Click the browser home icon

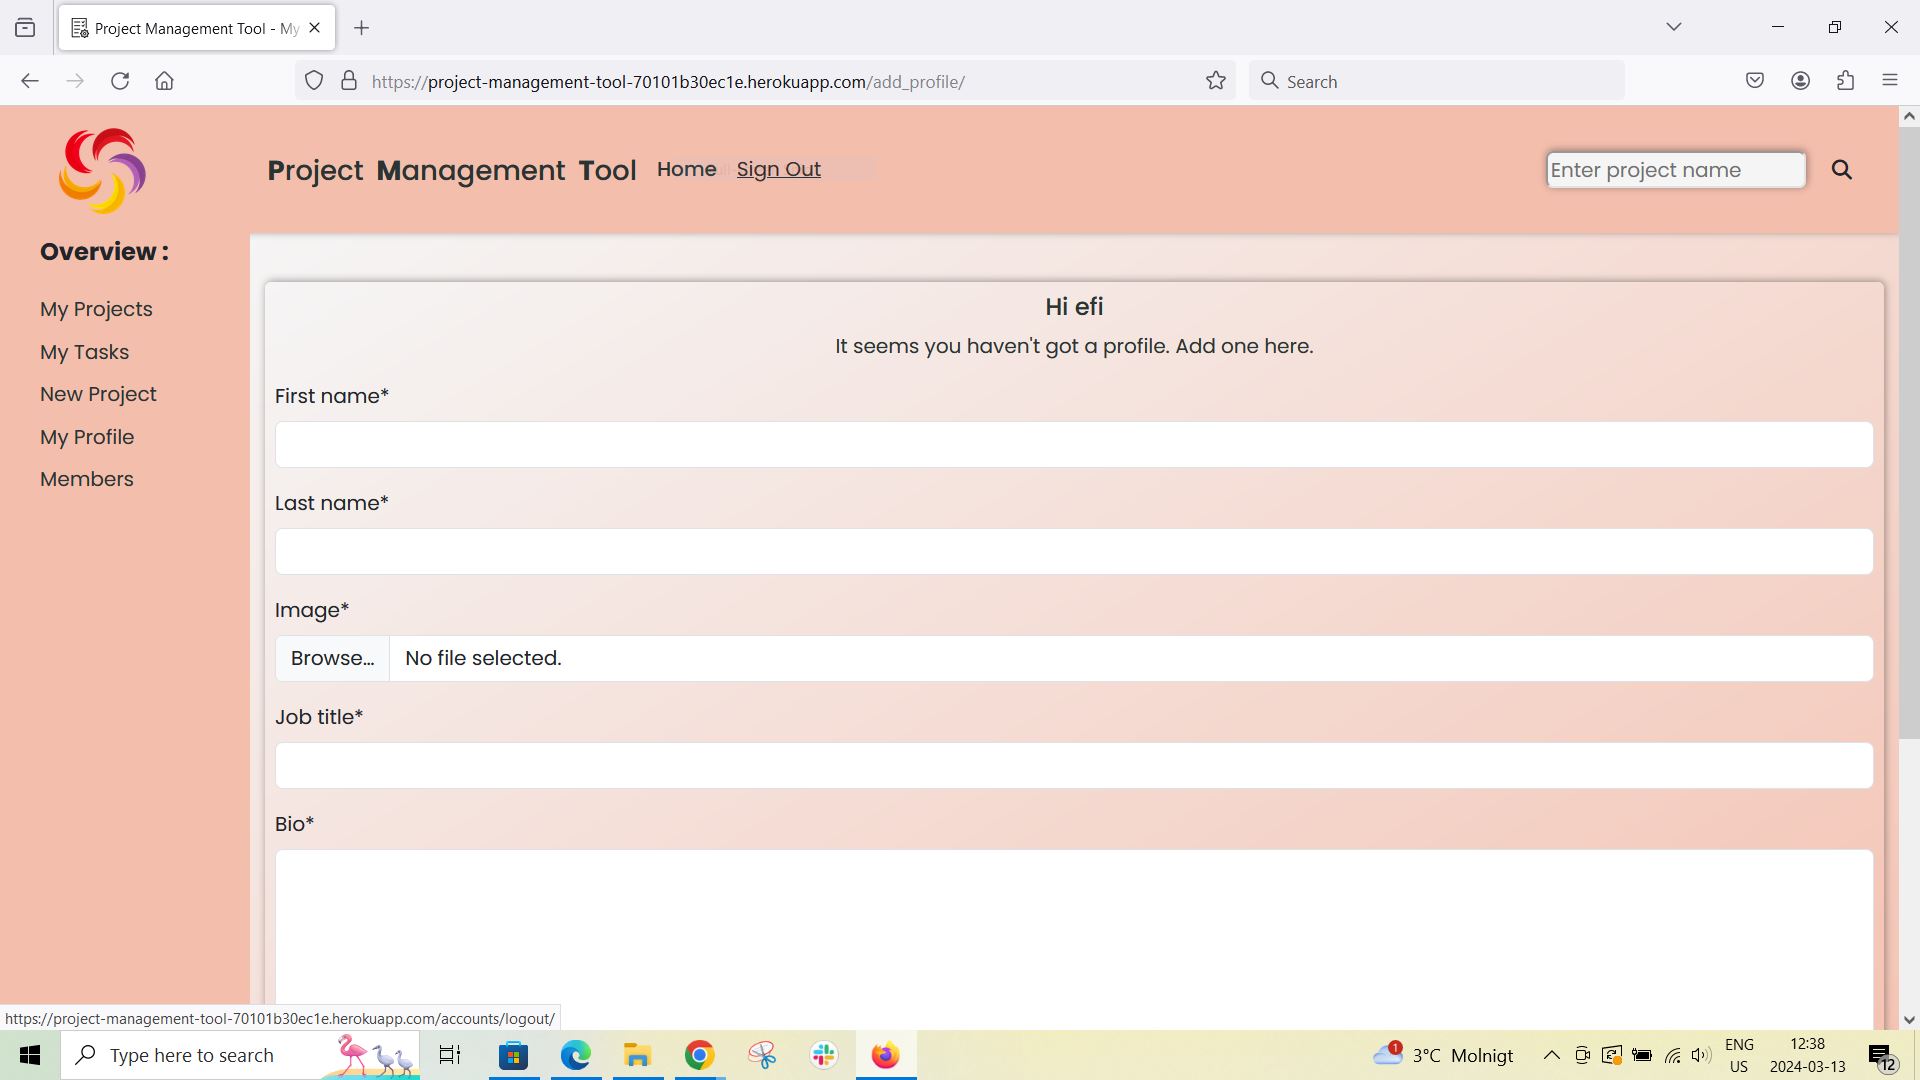tap(165, 81)
